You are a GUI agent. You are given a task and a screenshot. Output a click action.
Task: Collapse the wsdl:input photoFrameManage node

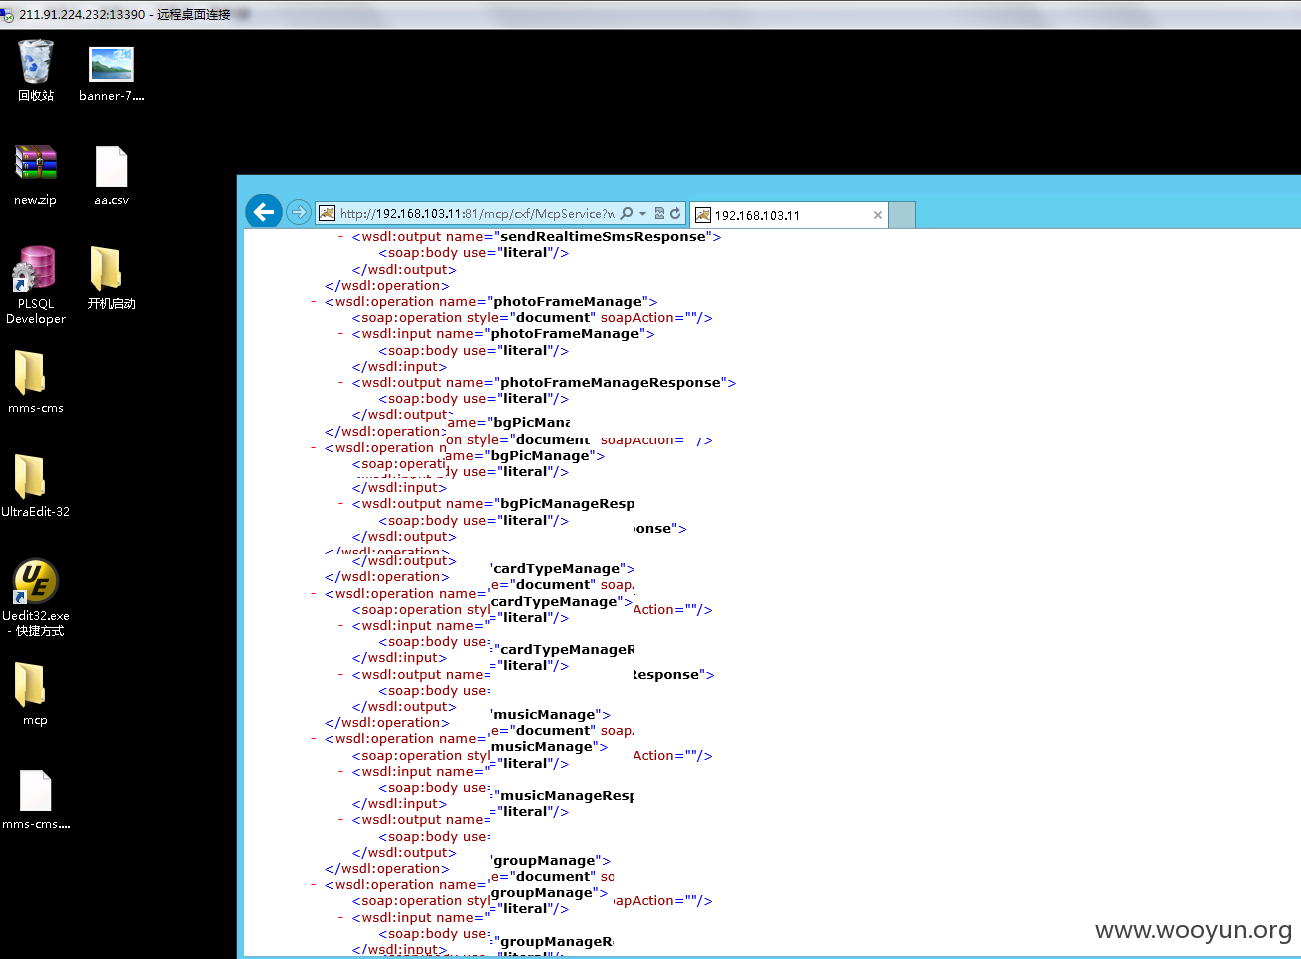point(341,334)
